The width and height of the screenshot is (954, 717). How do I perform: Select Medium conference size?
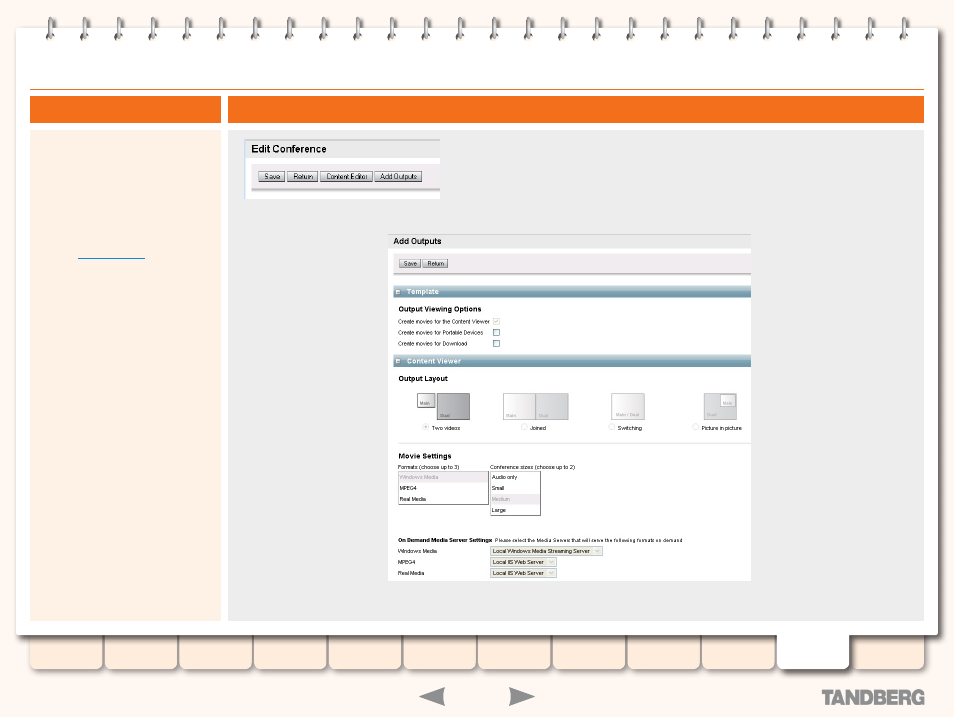[515, 499]
